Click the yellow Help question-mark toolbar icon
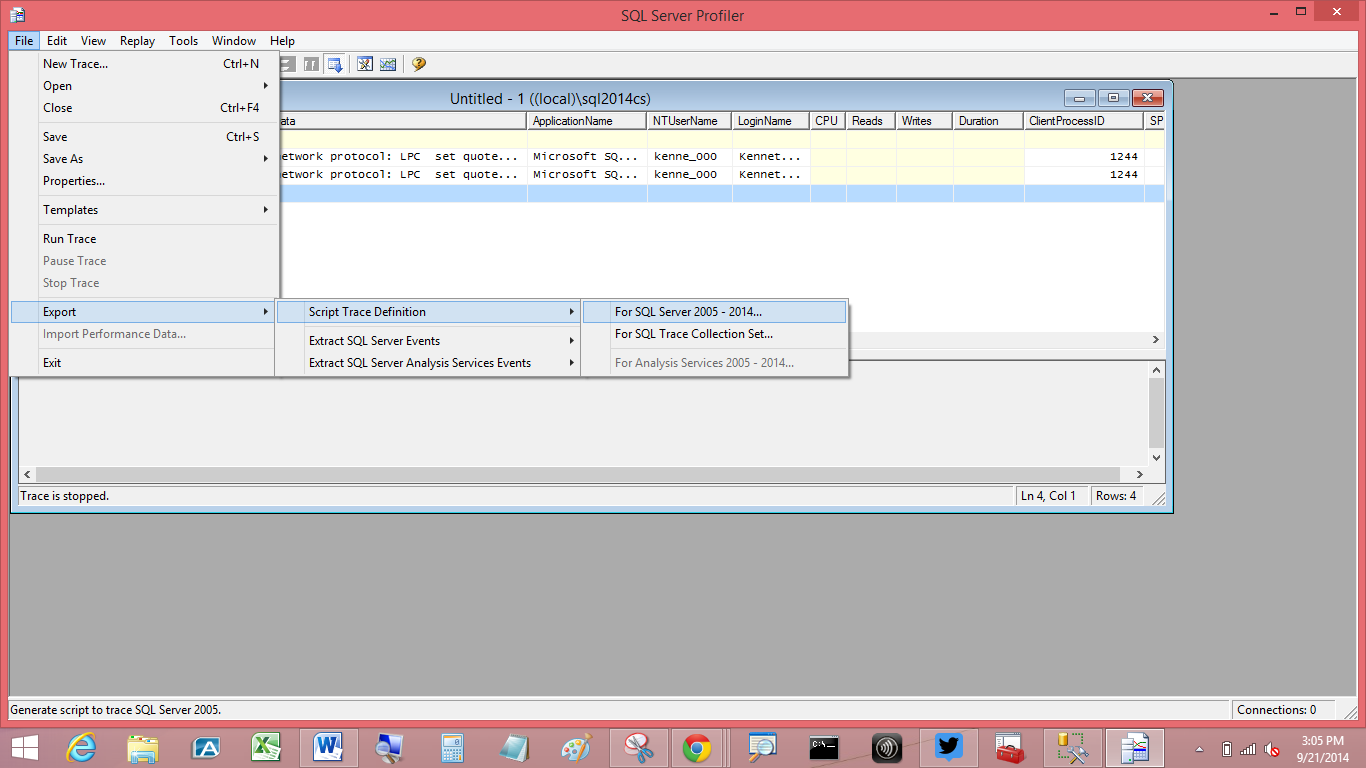The height and width of the screenshot is (768, 1366). [418, 64]
